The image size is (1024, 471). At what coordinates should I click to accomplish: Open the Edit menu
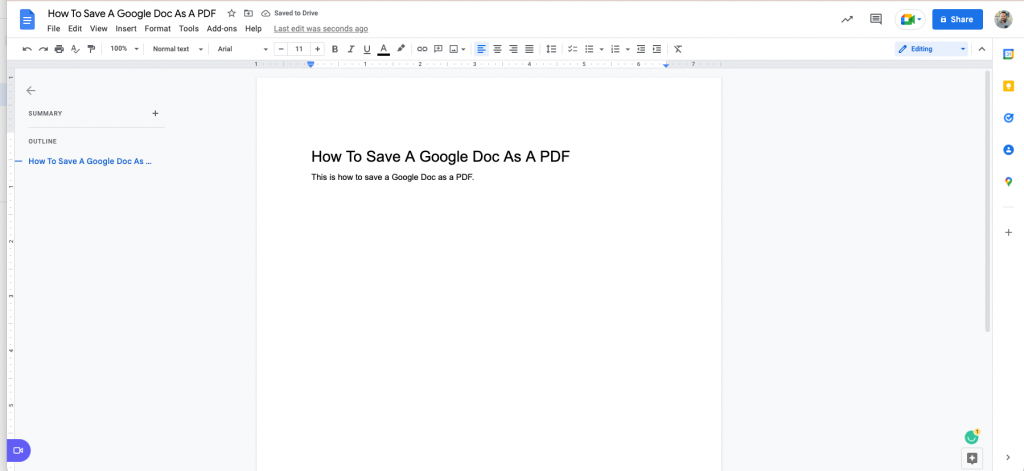coord(75,29)
